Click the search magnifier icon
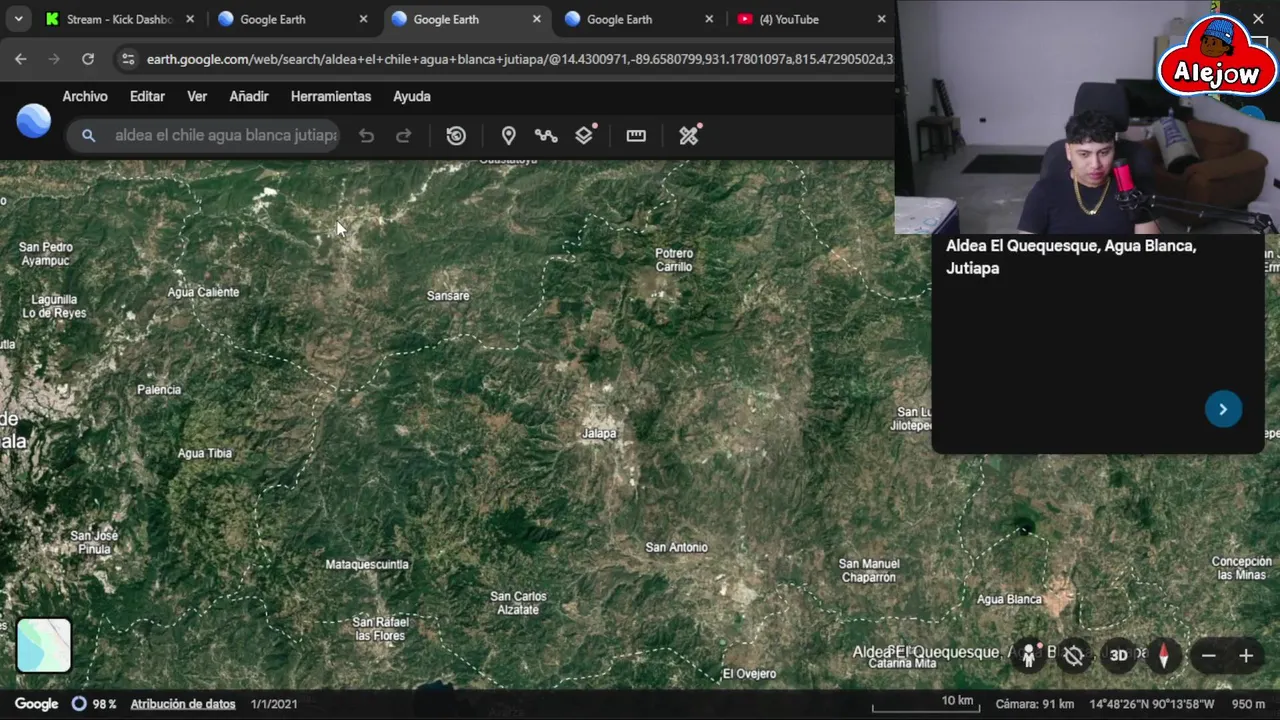 click(x=89, y=135)
